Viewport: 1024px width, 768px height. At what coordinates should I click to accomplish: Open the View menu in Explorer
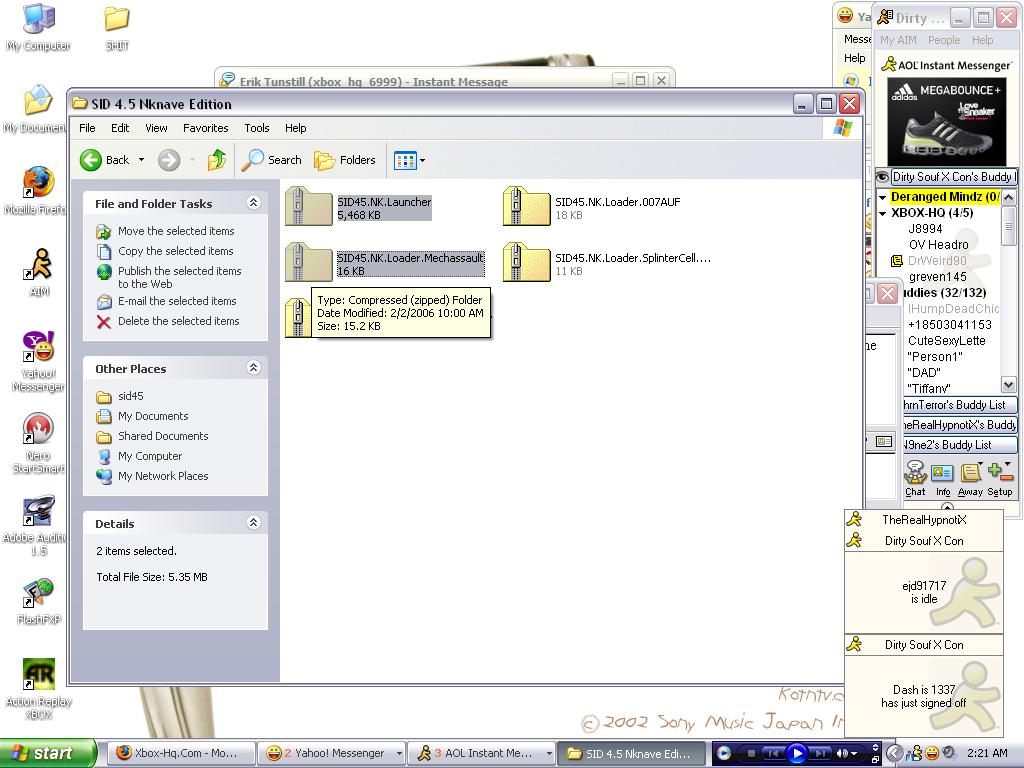(156, 128)
